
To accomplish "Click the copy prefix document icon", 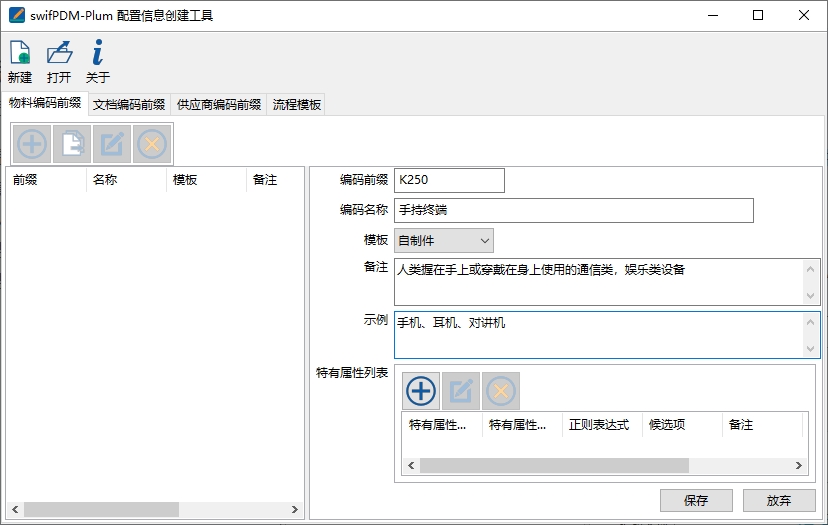I will (72, 144).
